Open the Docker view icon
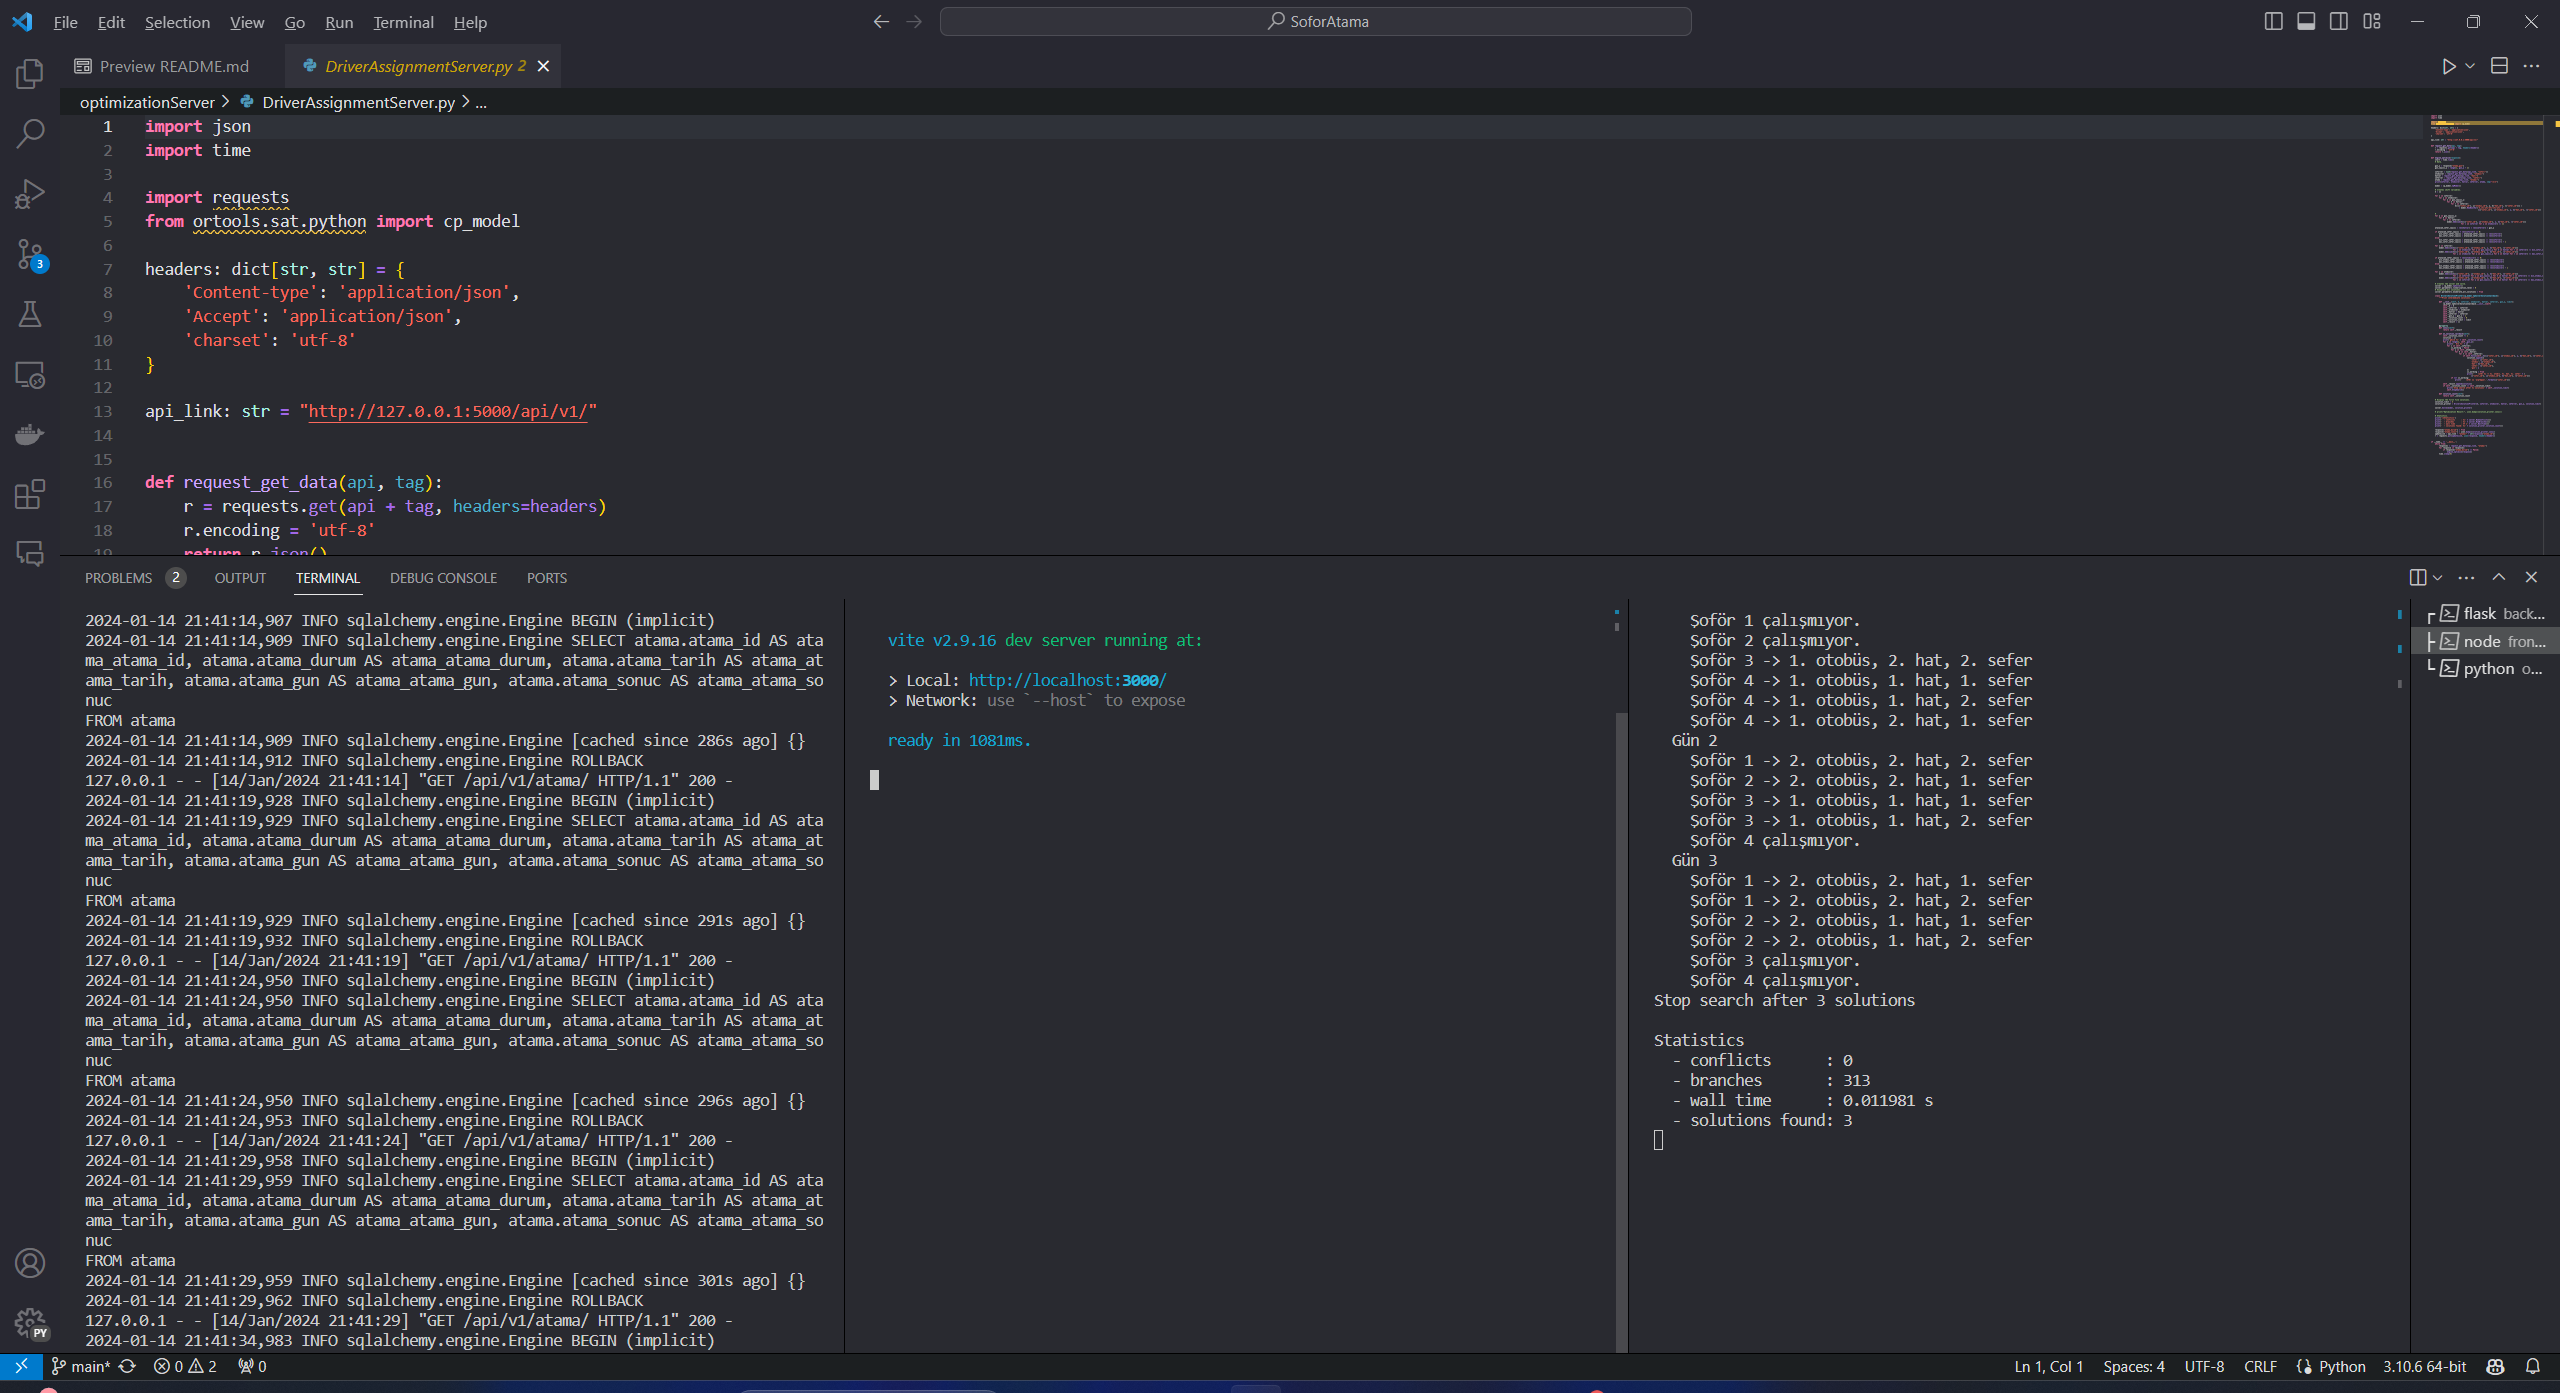2560x1393 pixels. click(30, 434)
